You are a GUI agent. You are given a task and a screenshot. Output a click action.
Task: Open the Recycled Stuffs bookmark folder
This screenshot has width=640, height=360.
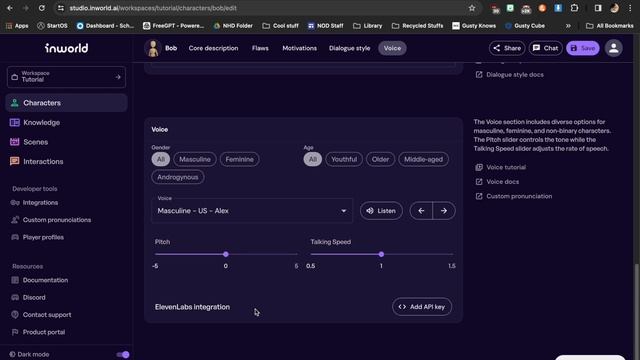[x=418, y=26]
